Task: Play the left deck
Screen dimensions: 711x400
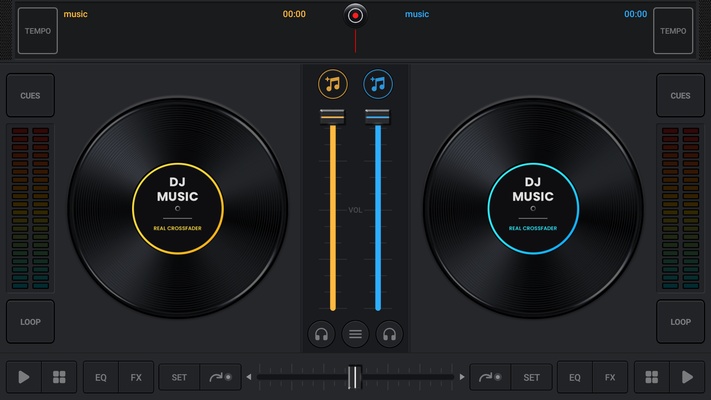Action: [24, 377]
